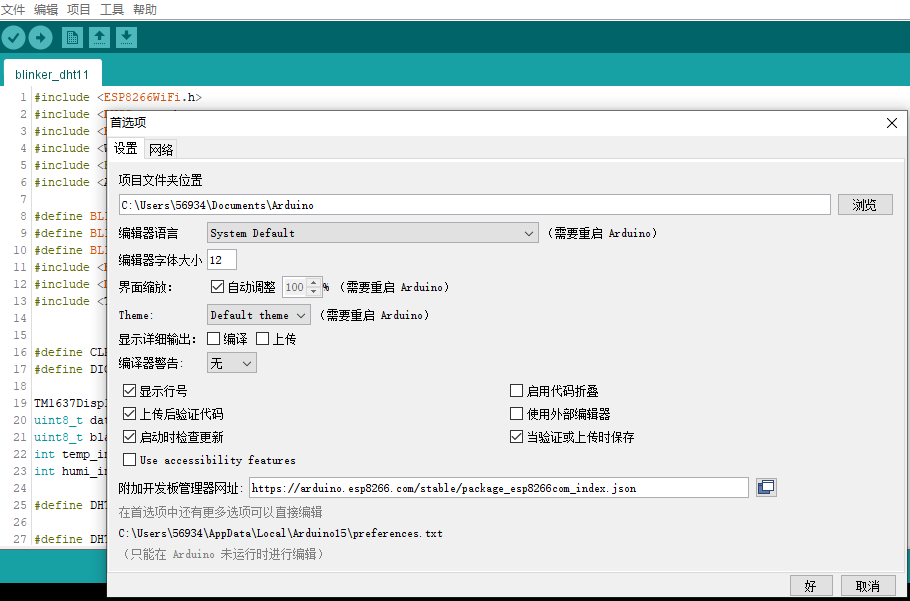This screenshot has width=910, height=601.
Task: Toggle the 自动调整 interface scale checkbox
Action: pyautogui.click(x=217, y=287)
